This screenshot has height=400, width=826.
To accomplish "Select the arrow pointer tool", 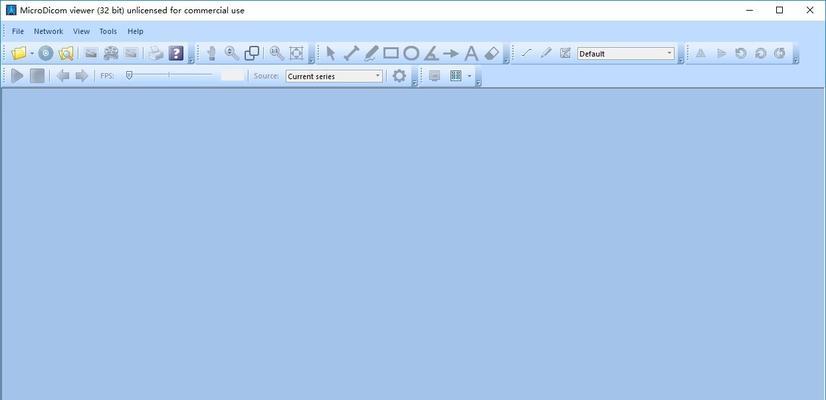I will [331, 53].
